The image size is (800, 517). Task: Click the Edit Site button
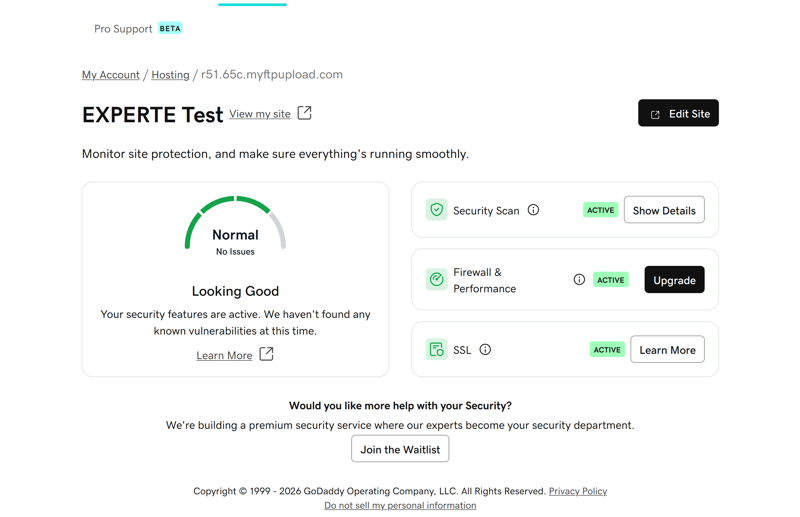(x=678, y=113)
